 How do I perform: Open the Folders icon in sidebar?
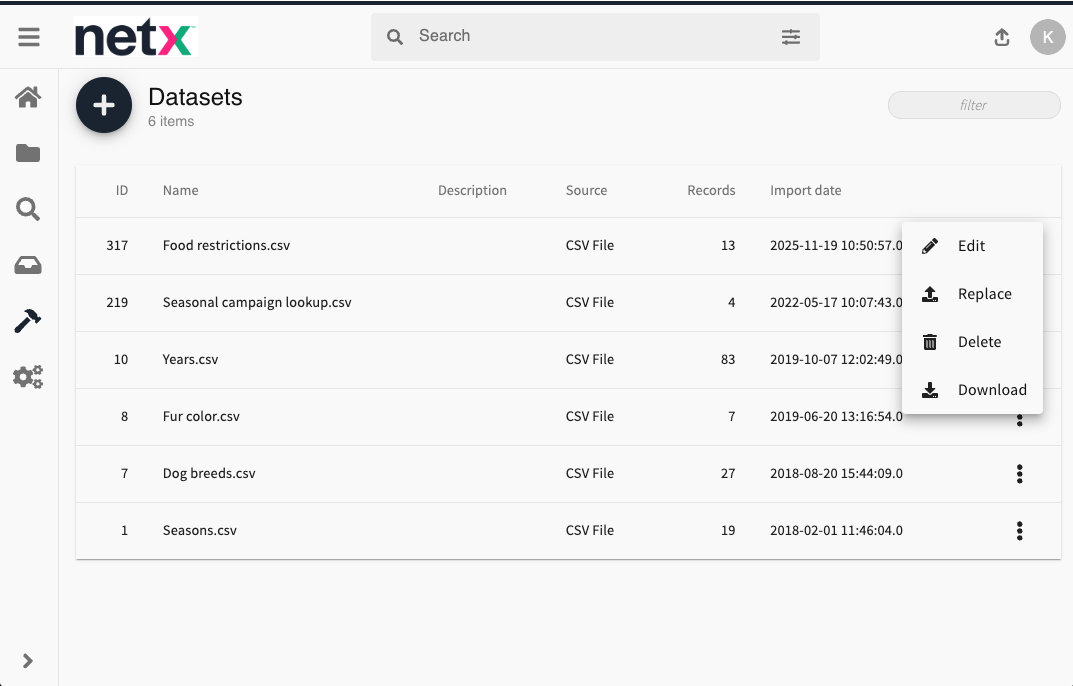28,153
